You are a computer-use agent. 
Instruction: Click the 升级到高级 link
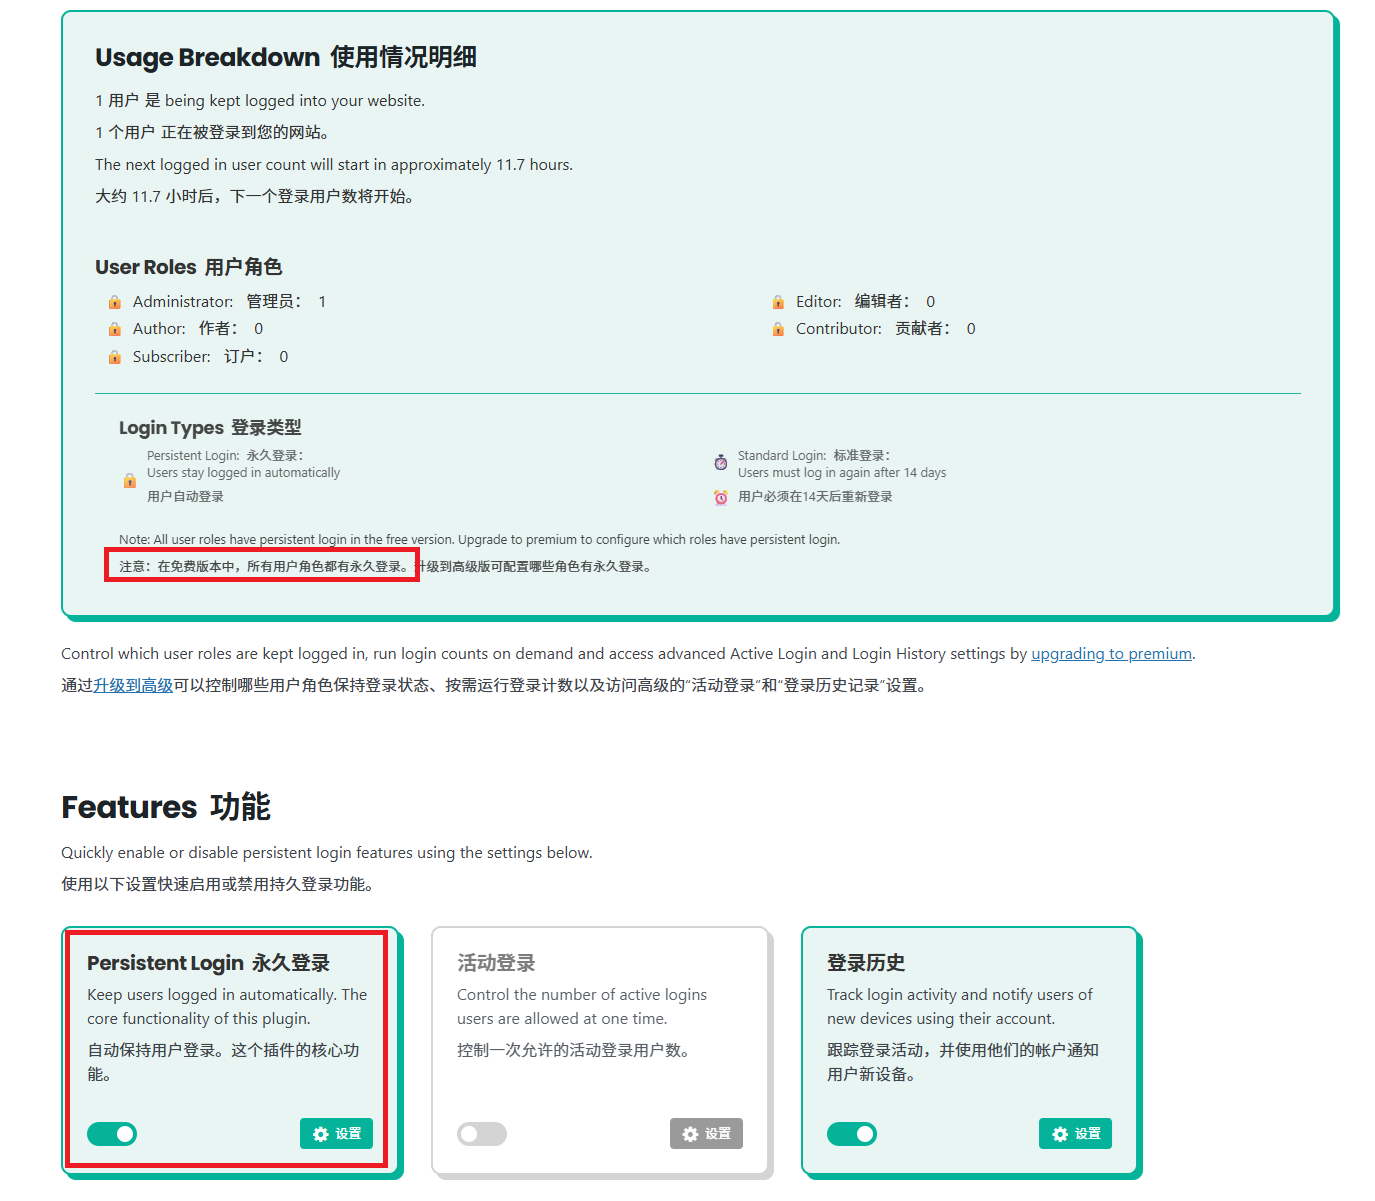click(133, 686)
